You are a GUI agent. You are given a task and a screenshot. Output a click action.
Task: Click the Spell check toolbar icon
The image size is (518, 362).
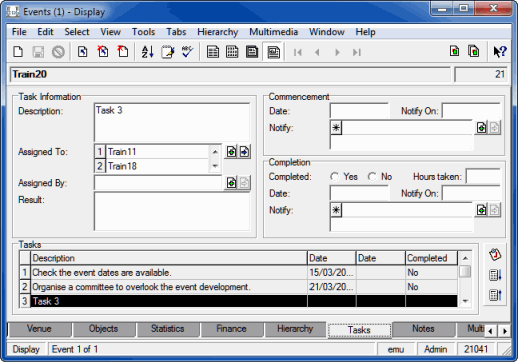pos(187,52)
